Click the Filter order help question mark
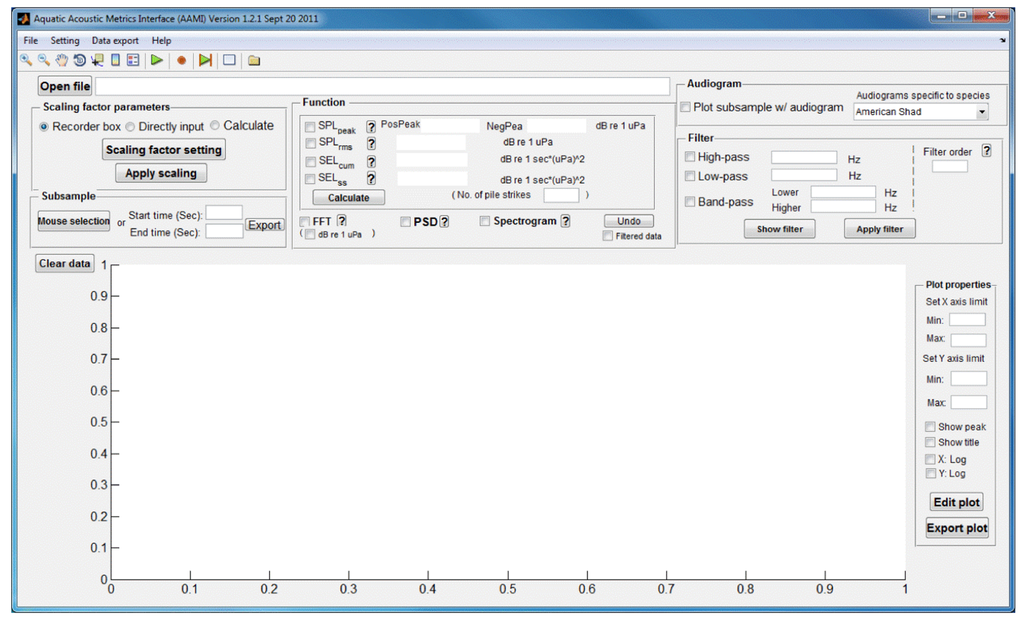Image resolution: width=1024 pixels, height=624 pixels. pyautogui.click(x=986, y=151)
